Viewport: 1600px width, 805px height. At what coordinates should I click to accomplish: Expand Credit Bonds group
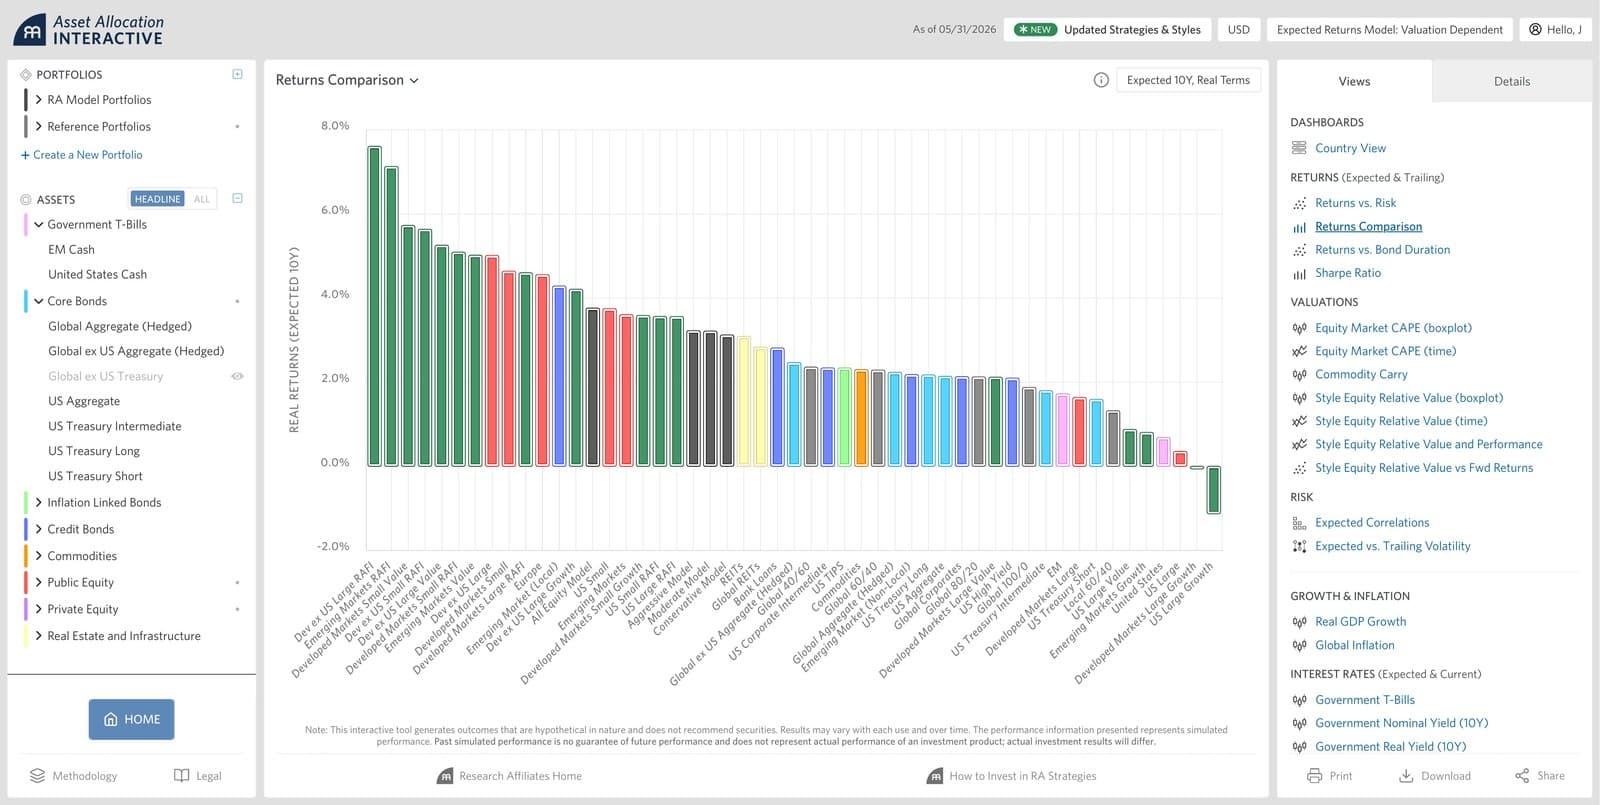click(39, 529)
